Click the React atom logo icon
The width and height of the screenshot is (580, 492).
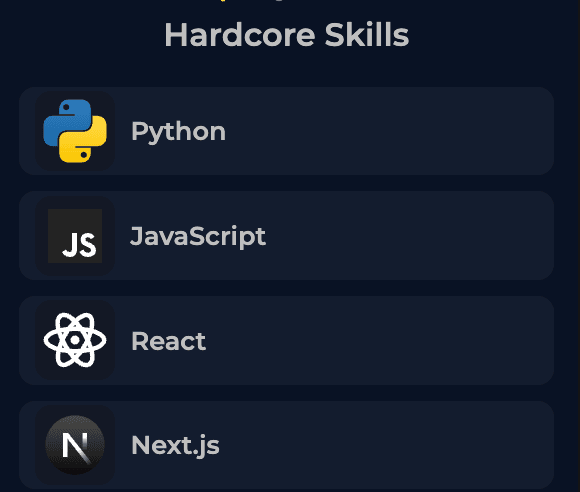(x=75, y=340)
